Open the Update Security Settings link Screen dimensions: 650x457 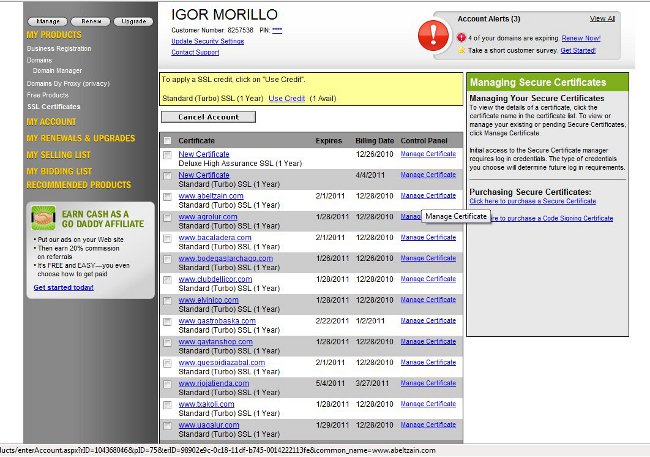click(207, 41)
